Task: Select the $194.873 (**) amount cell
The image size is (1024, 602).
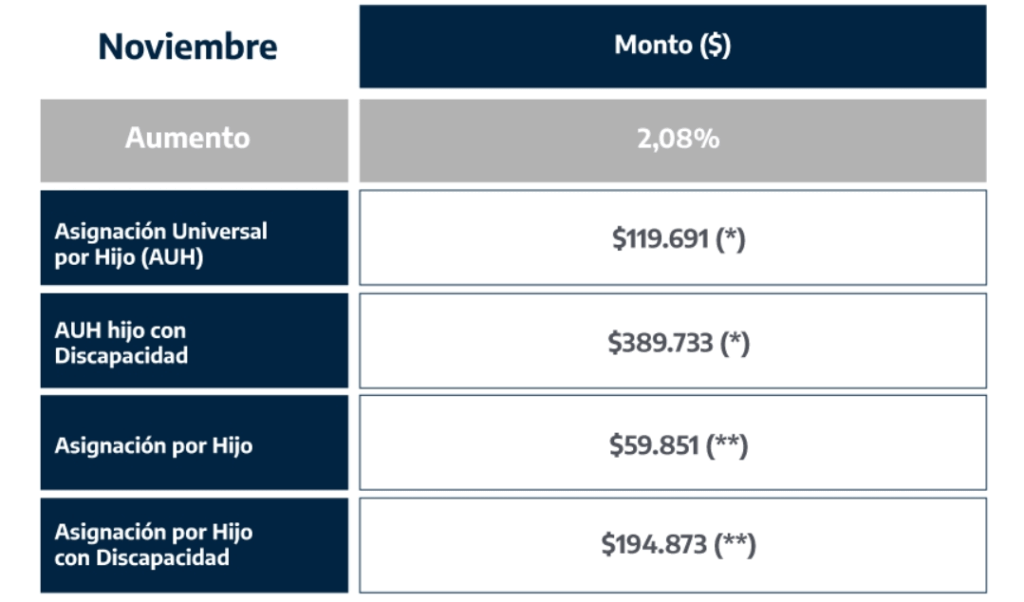Action: pos(673,545)
